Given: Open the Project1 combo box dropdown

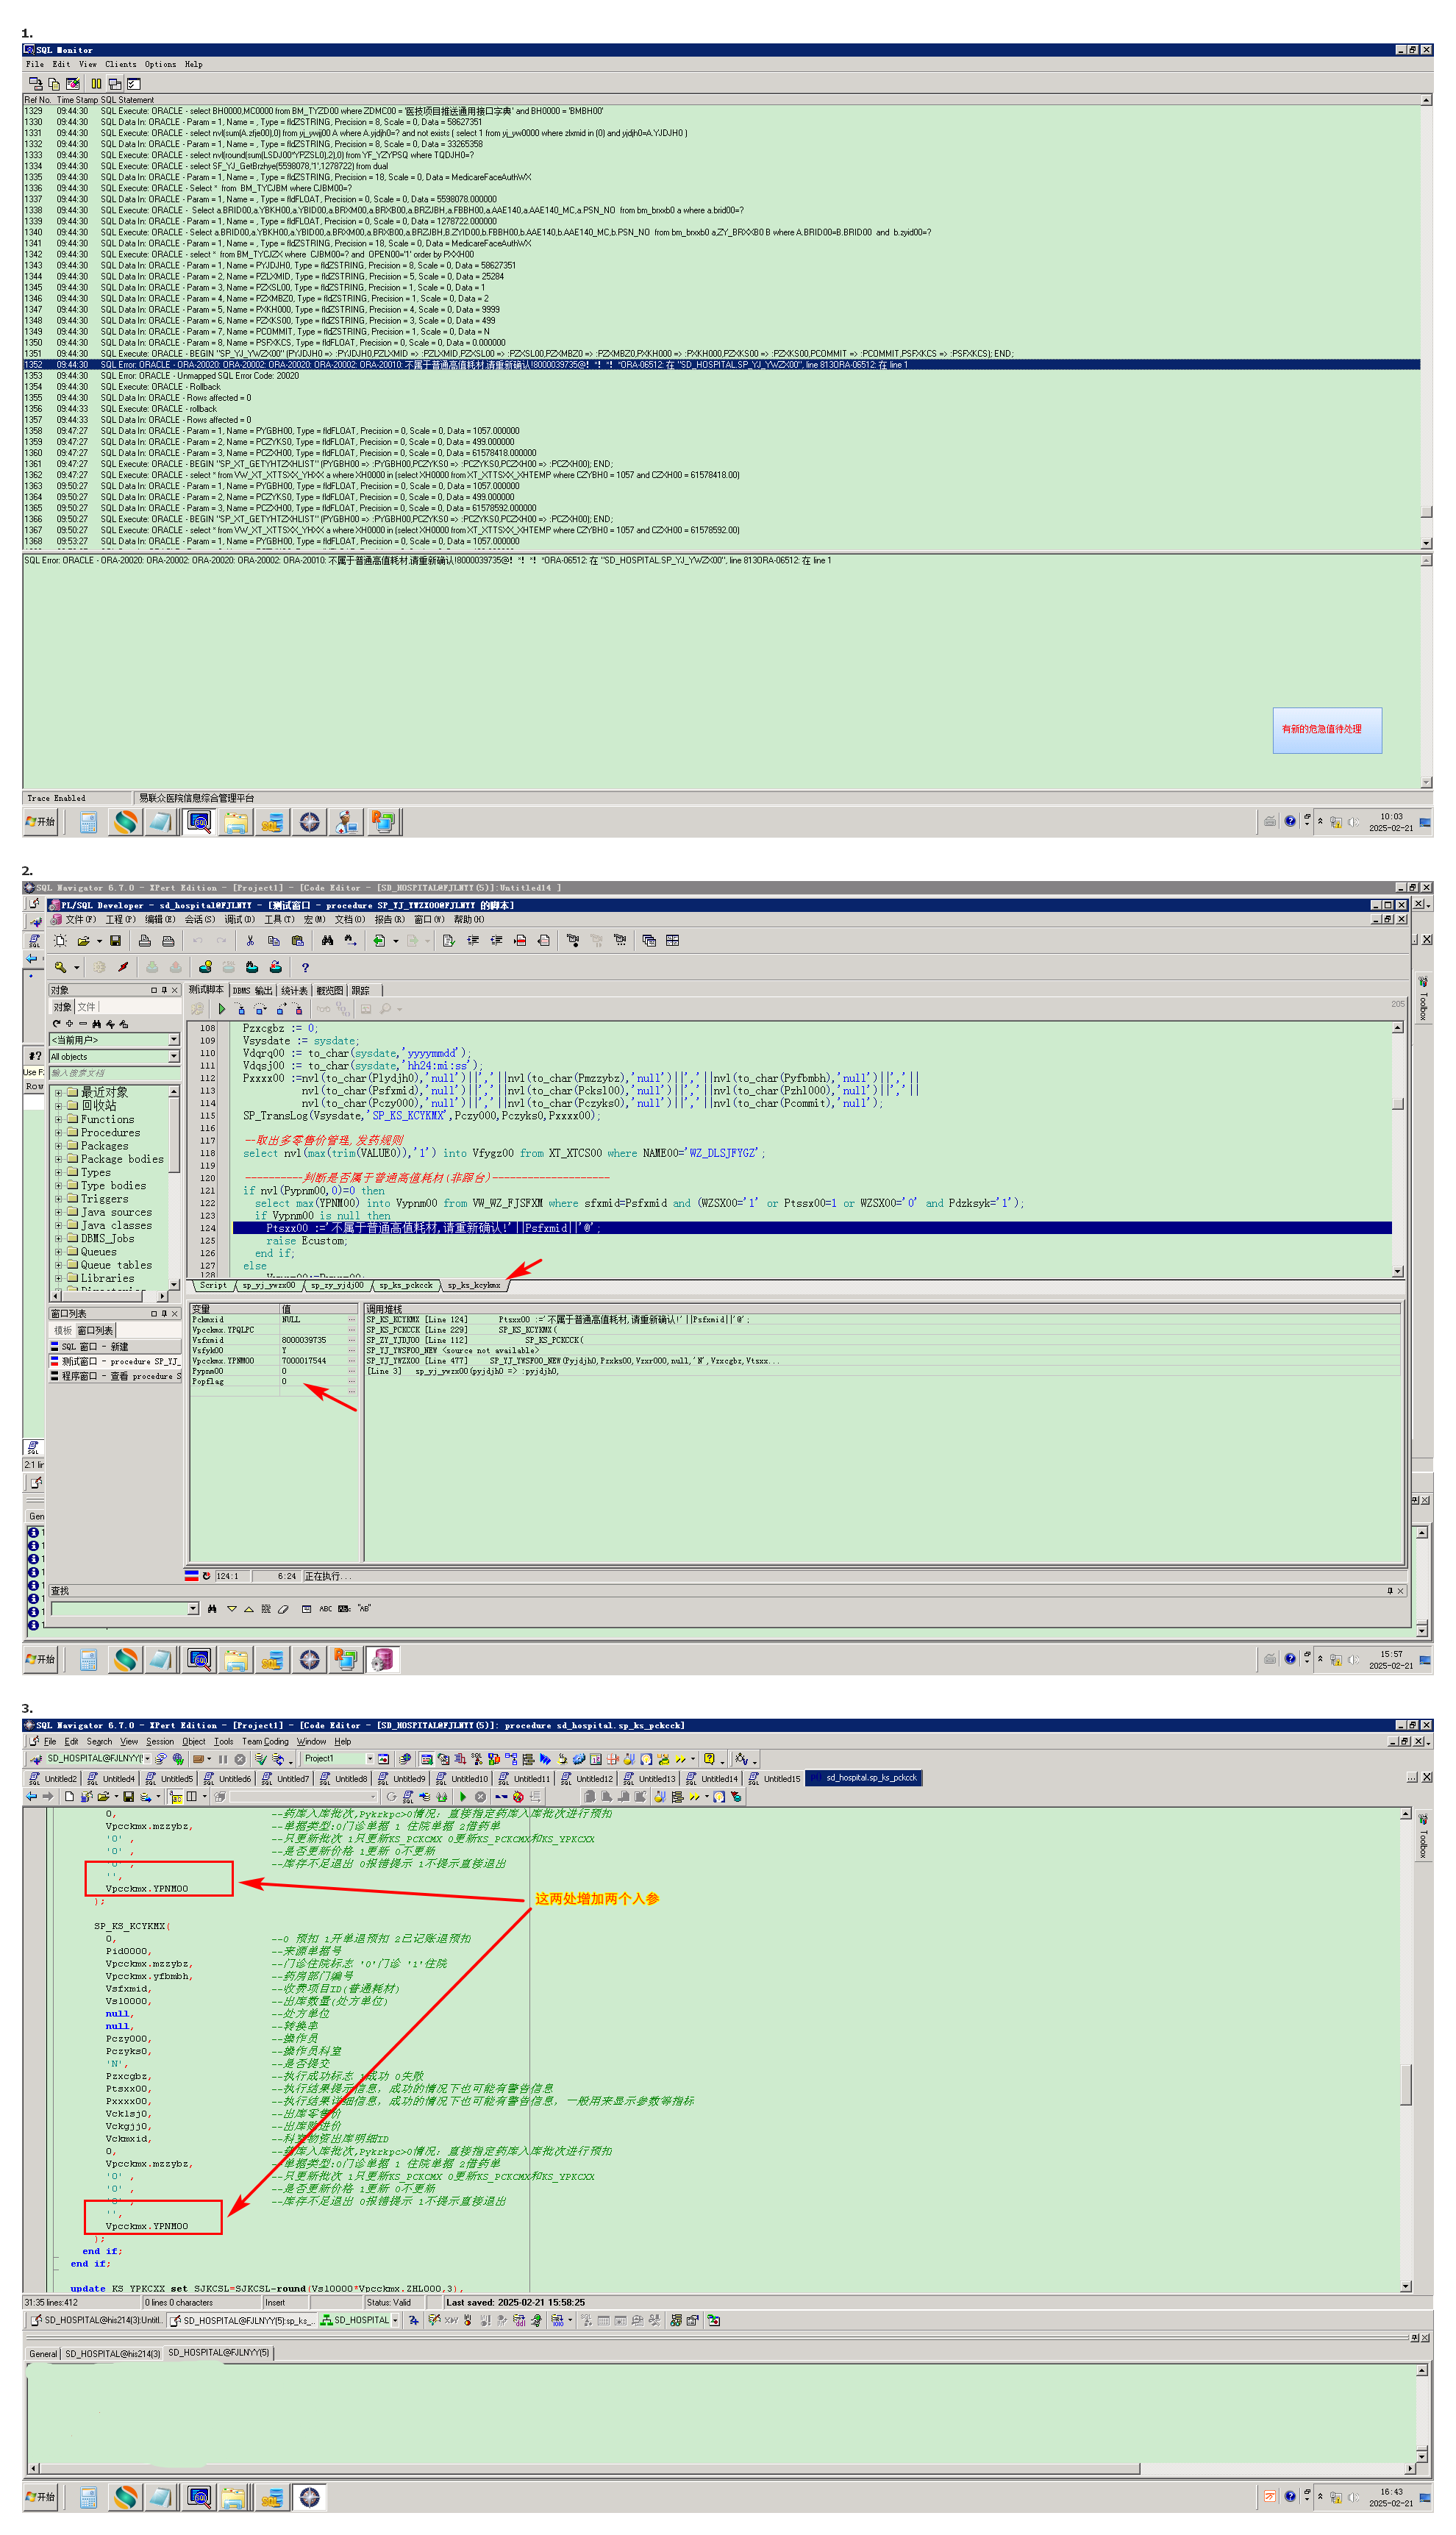Looking at the screenshot, I should [370, 1758].
